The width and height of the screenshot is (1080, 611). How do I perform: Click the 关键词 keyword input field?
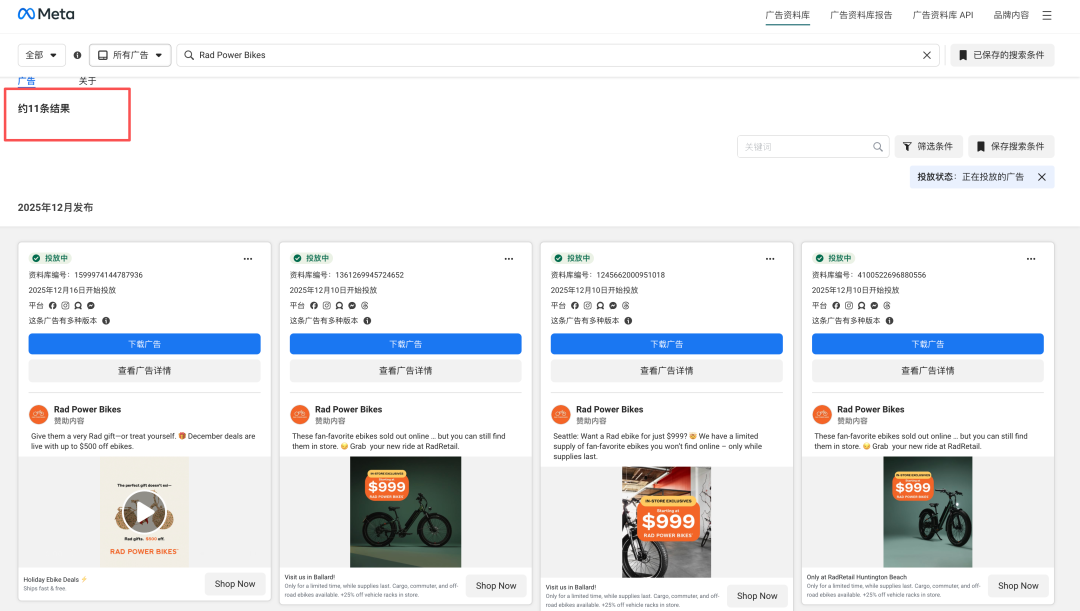pyautogui.click(x=805, y=147)
